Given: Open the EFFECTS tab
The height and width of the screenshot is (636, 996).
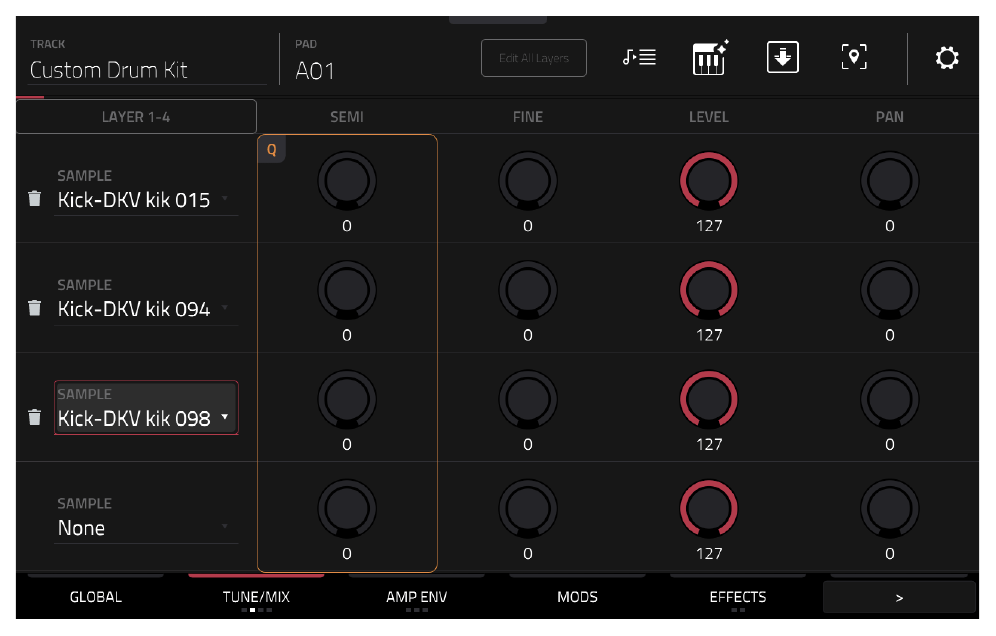Looking at the screenshot, I should click(738, 597).
